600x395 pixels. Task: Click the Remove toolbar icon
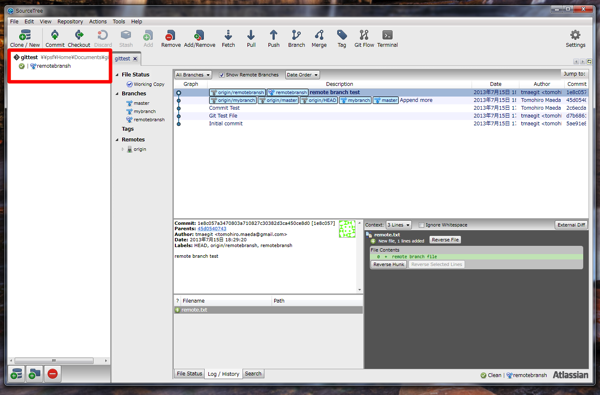171,38
